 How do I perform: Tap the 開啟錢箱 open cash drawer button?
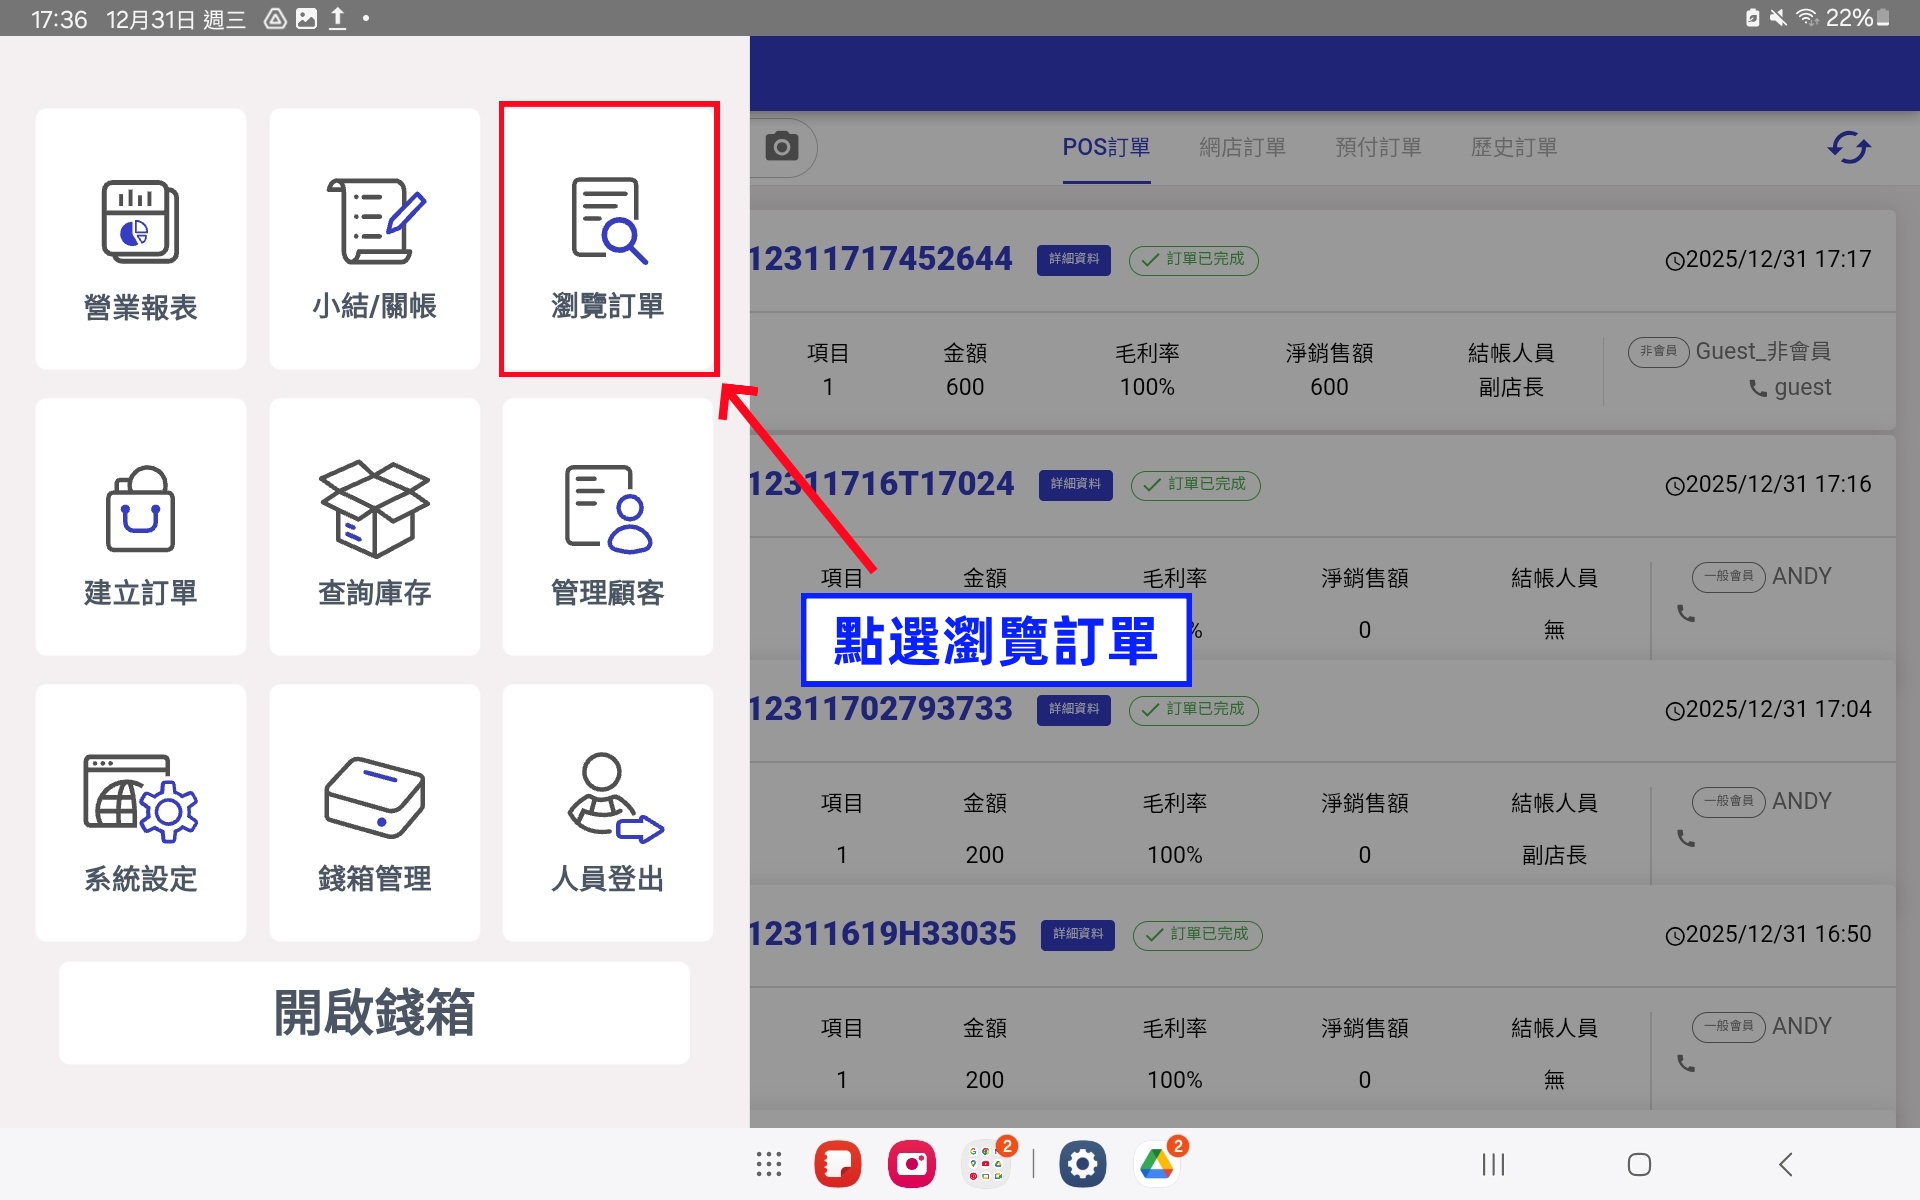tap(374, 1013)
